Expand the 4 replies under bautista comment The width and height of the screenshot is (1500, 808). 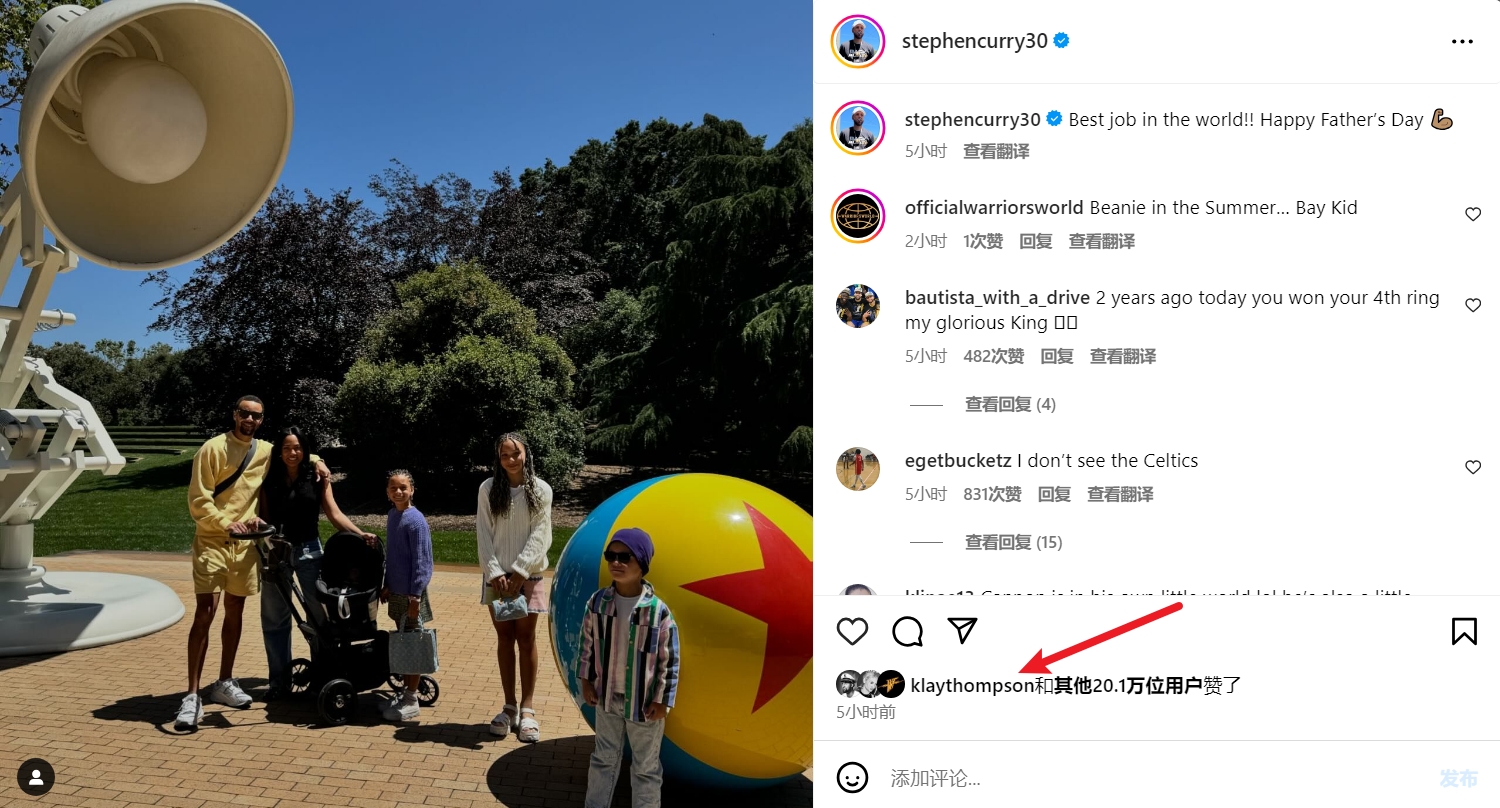pyautogui.click(x=1010, y=404)
